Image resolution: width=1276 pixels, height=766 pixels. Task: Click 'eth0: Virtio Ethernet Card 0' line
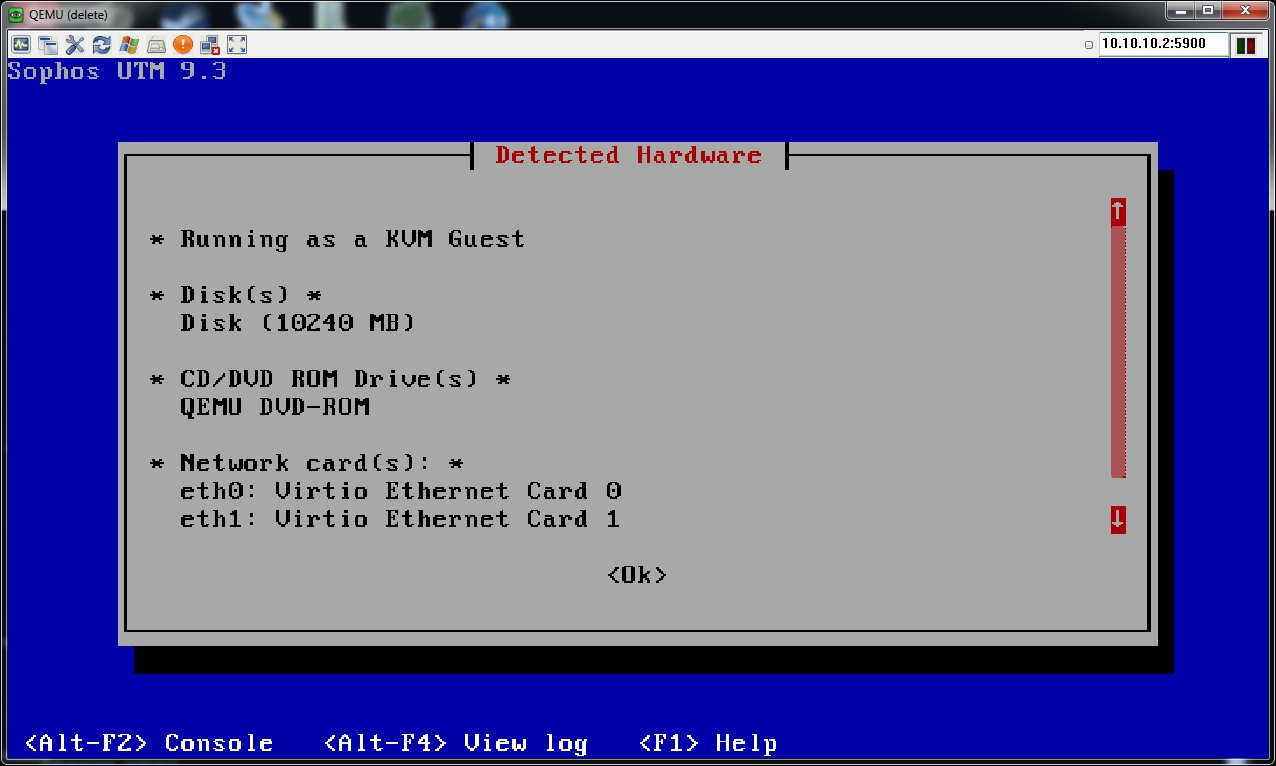point(401,491)
